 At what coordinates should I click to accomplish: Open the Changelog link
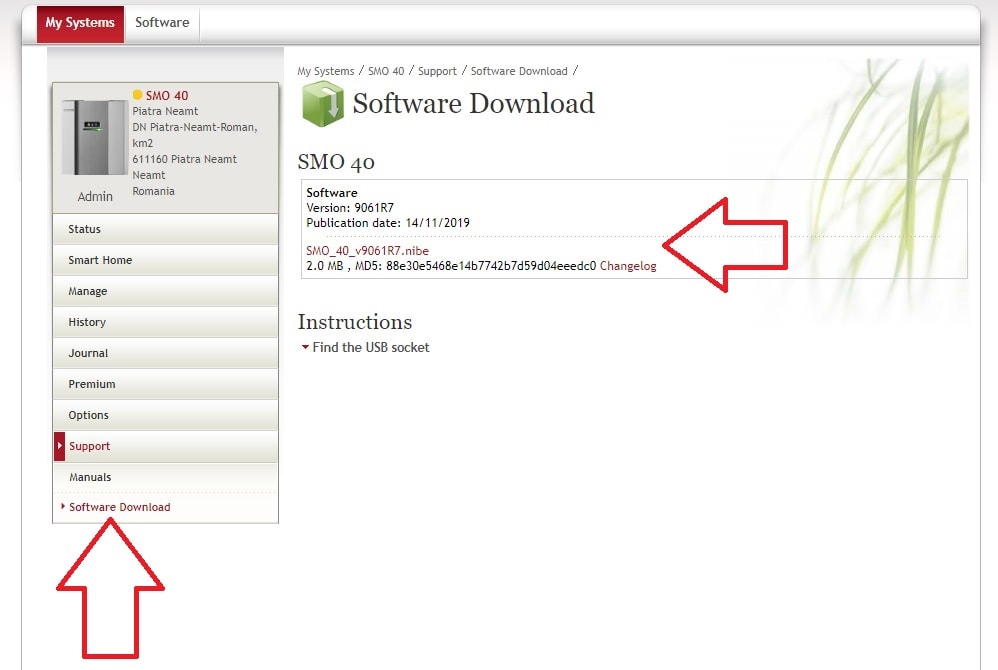click(x=628, y=266)
